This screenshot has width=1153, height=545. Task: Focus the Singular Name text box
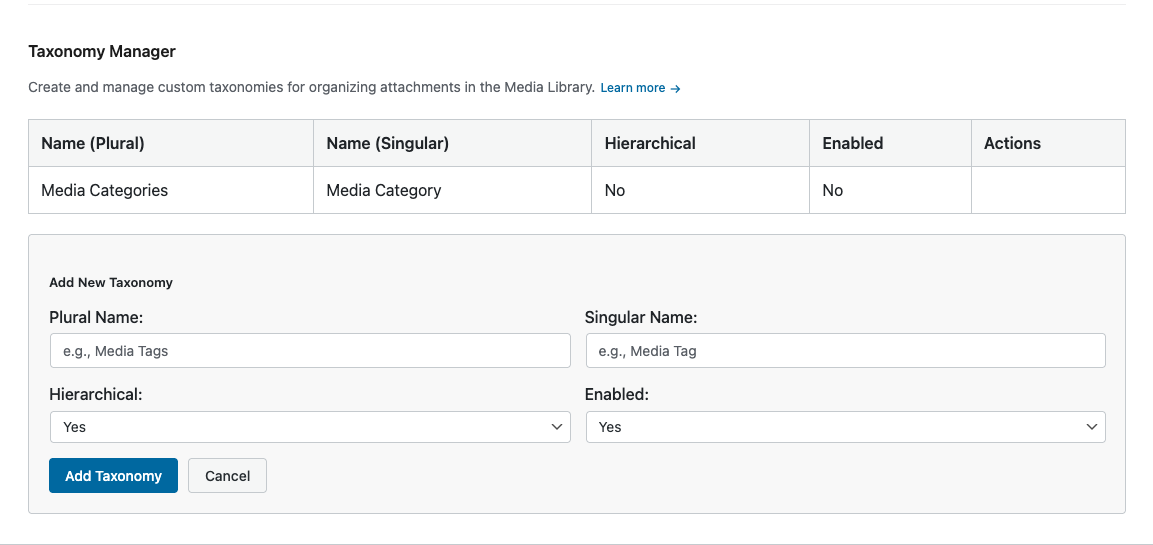point(845,351)
